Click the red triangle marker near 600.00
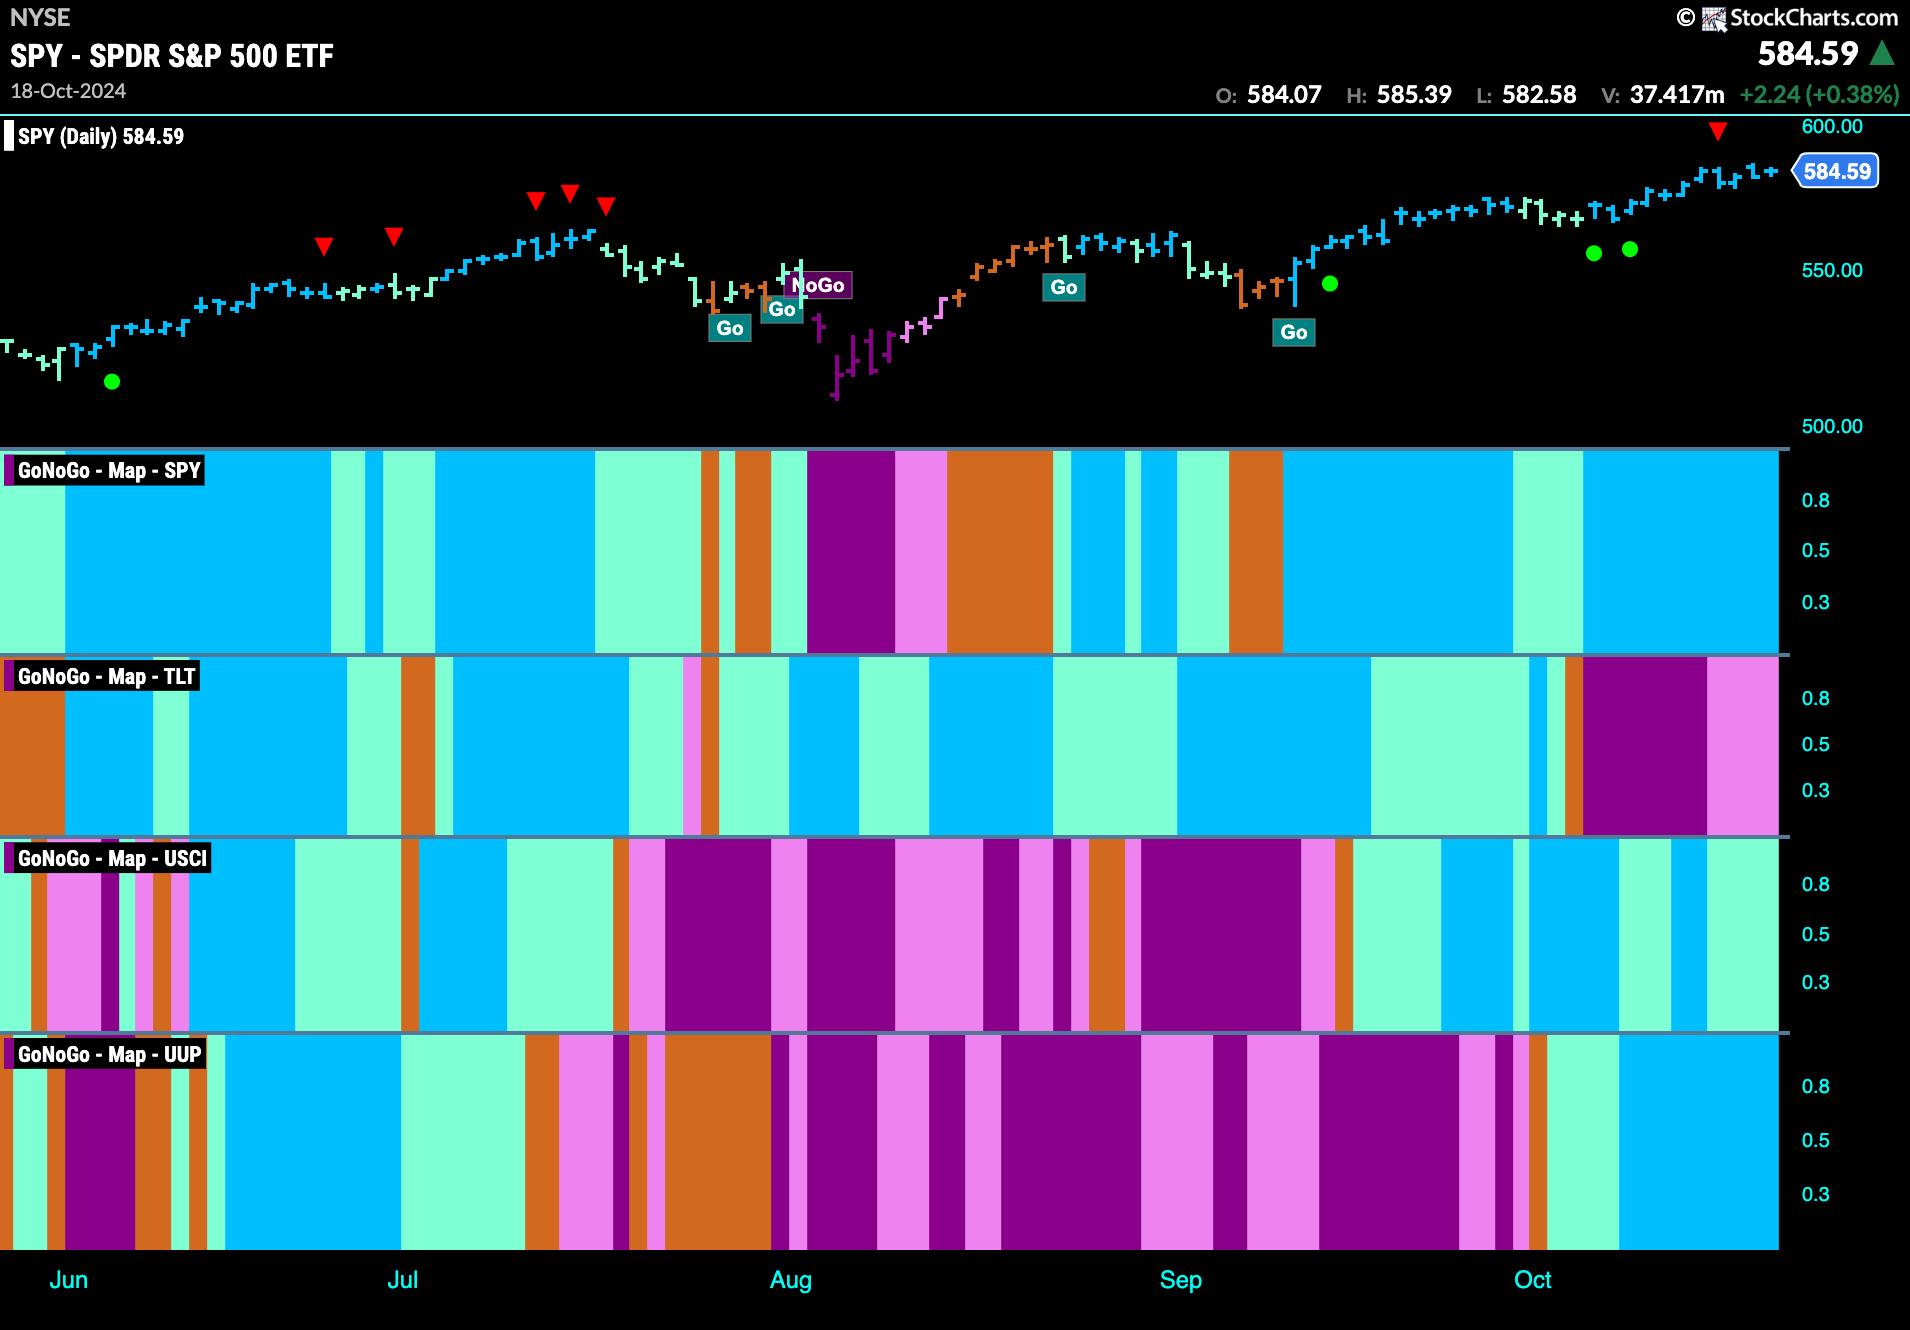Image resolution: width=1910 pixels, height=1330 pixels. (x=1718, y=131)
